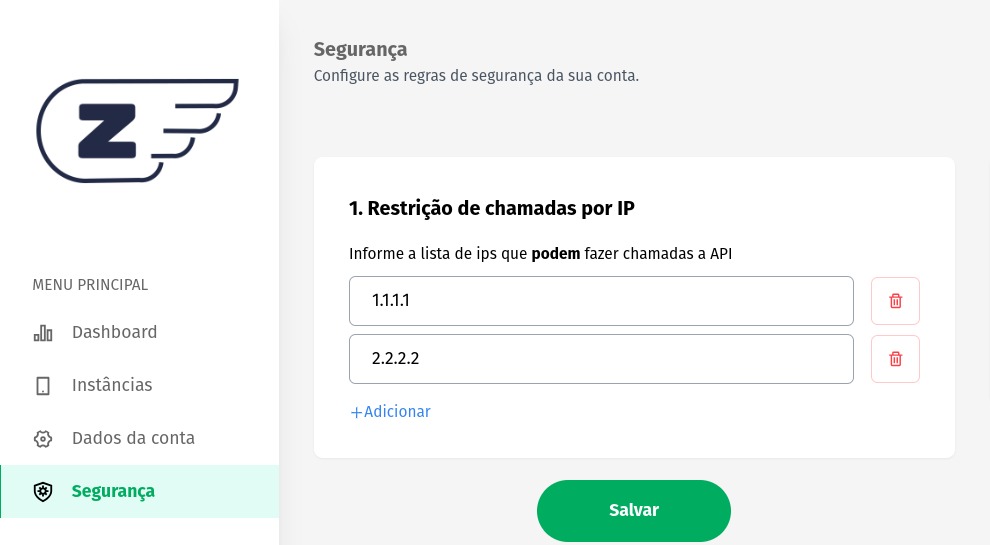Click into the 2.2.2.2 IP field
Viewport: 990px width, 545px height.
coord(601,359)
